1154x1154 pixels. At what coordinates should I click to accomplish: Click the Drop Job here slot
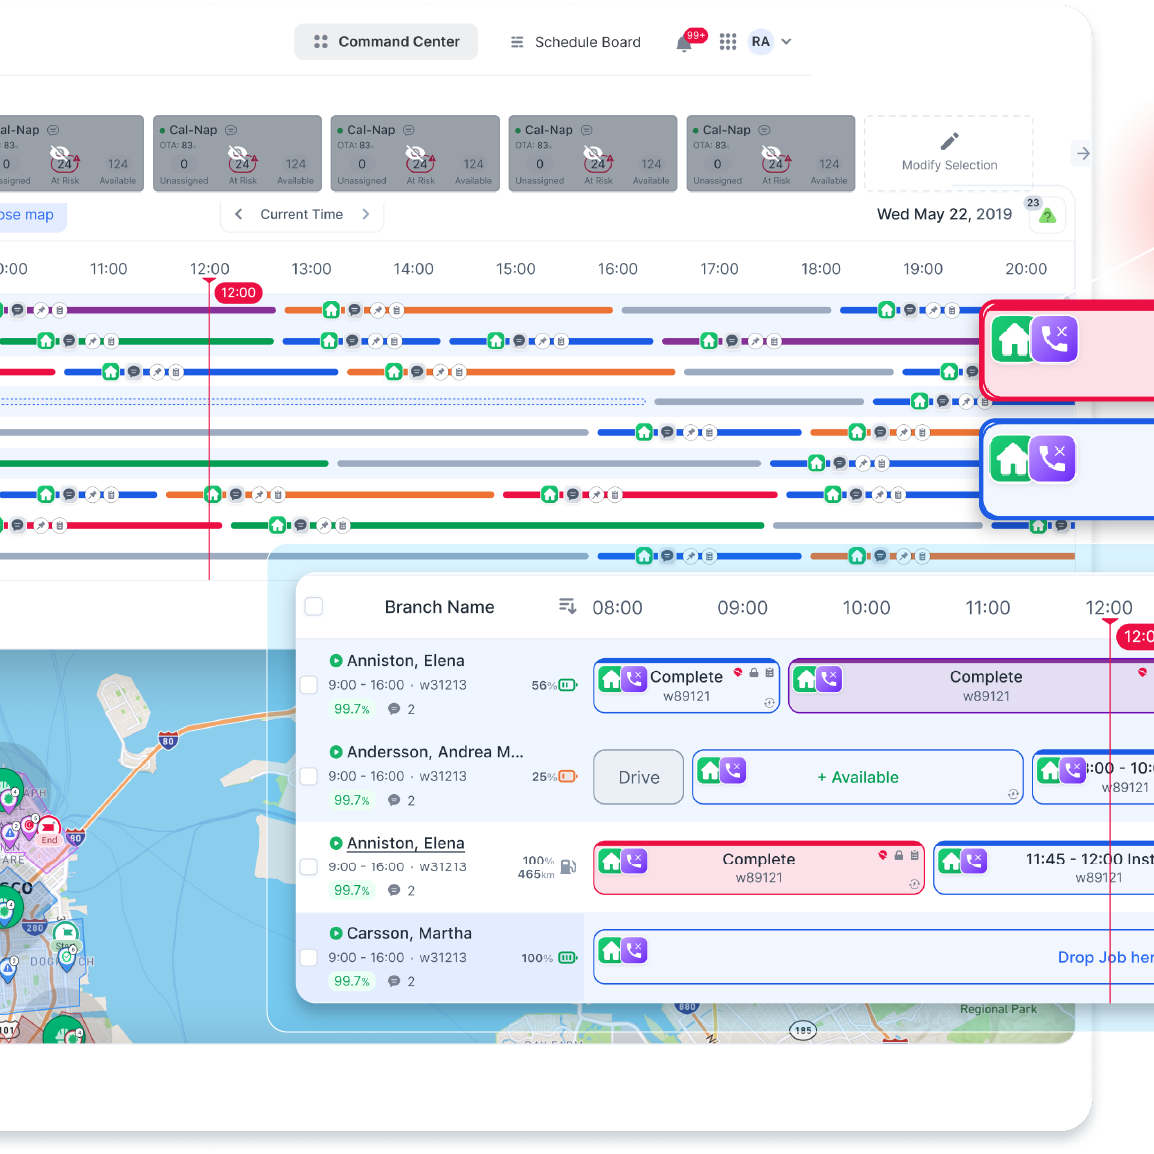(x=873, y=957)
